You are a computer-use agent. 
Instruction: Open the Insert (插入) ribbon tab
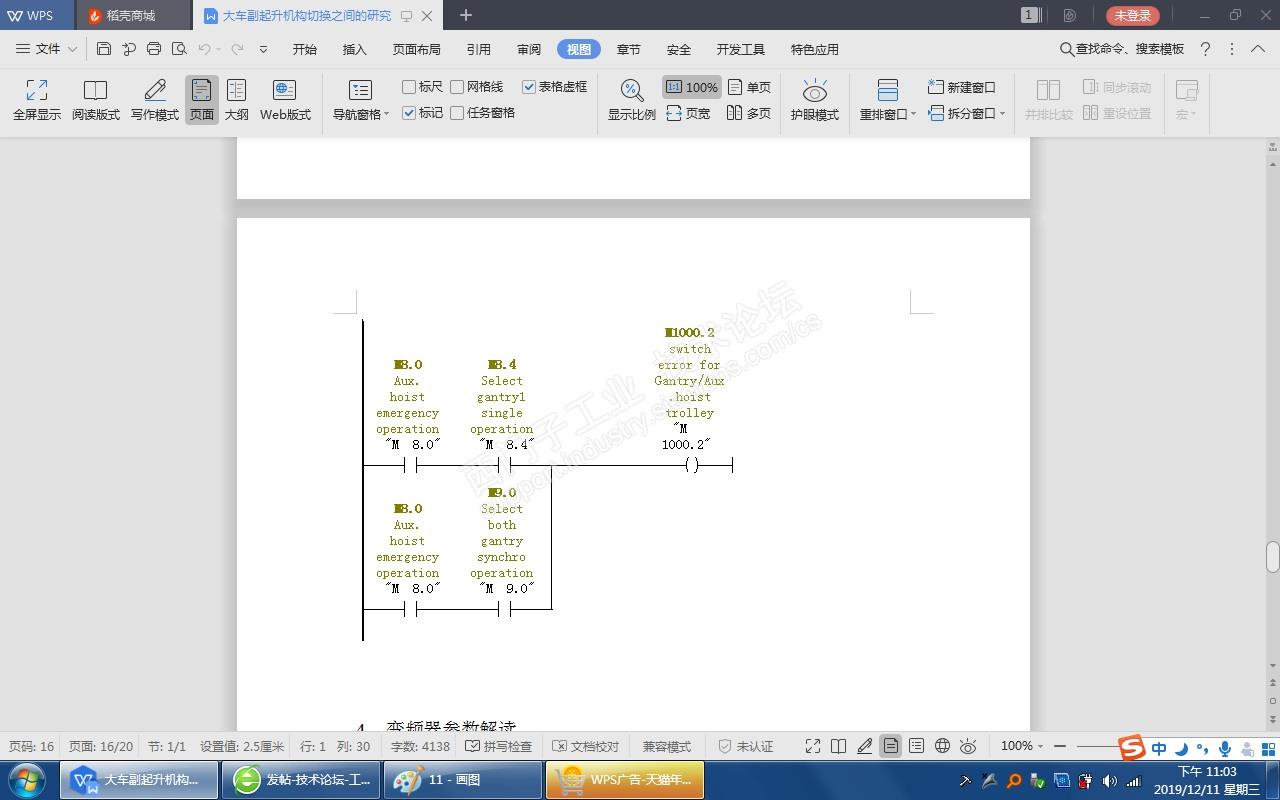click(x=355, y=49)
